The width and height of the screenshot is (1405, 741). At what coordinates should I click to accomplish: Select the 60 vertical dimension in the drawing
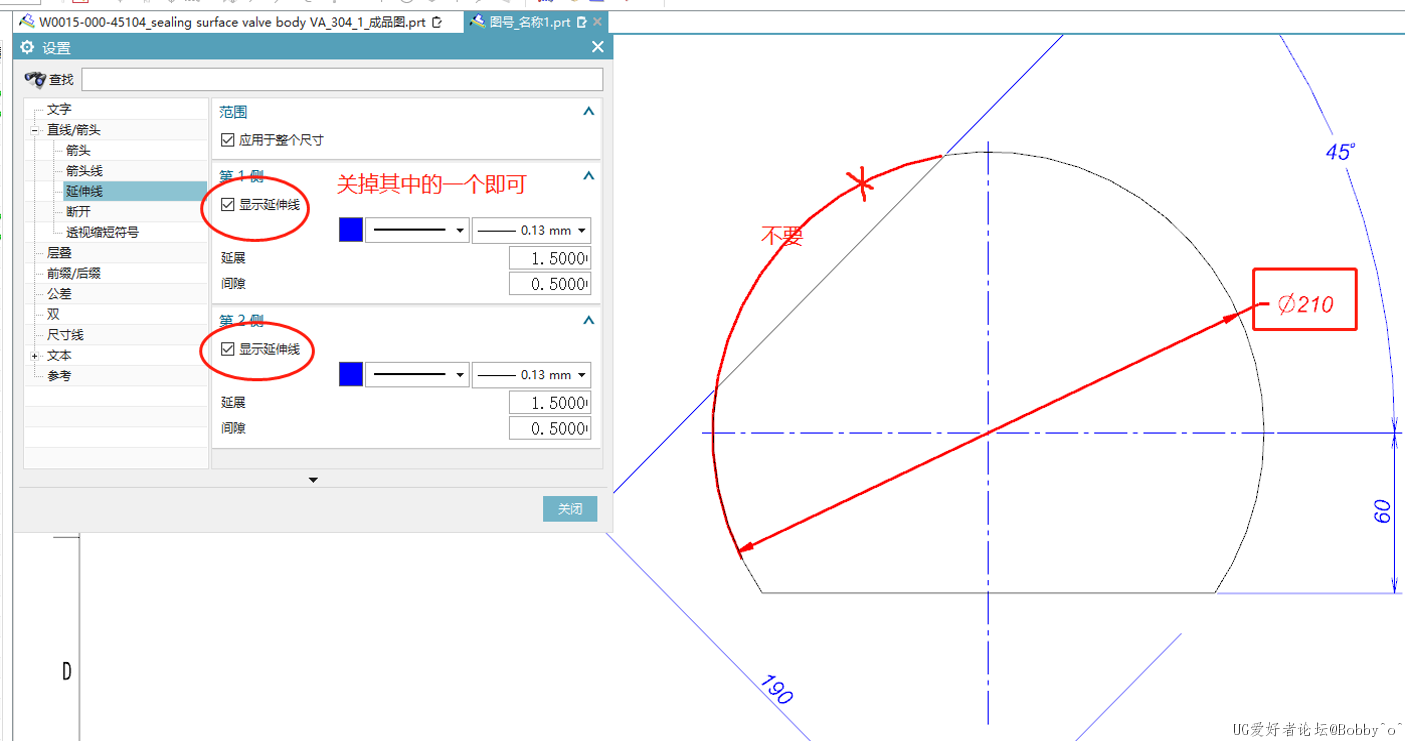[x=1383, y=512]
